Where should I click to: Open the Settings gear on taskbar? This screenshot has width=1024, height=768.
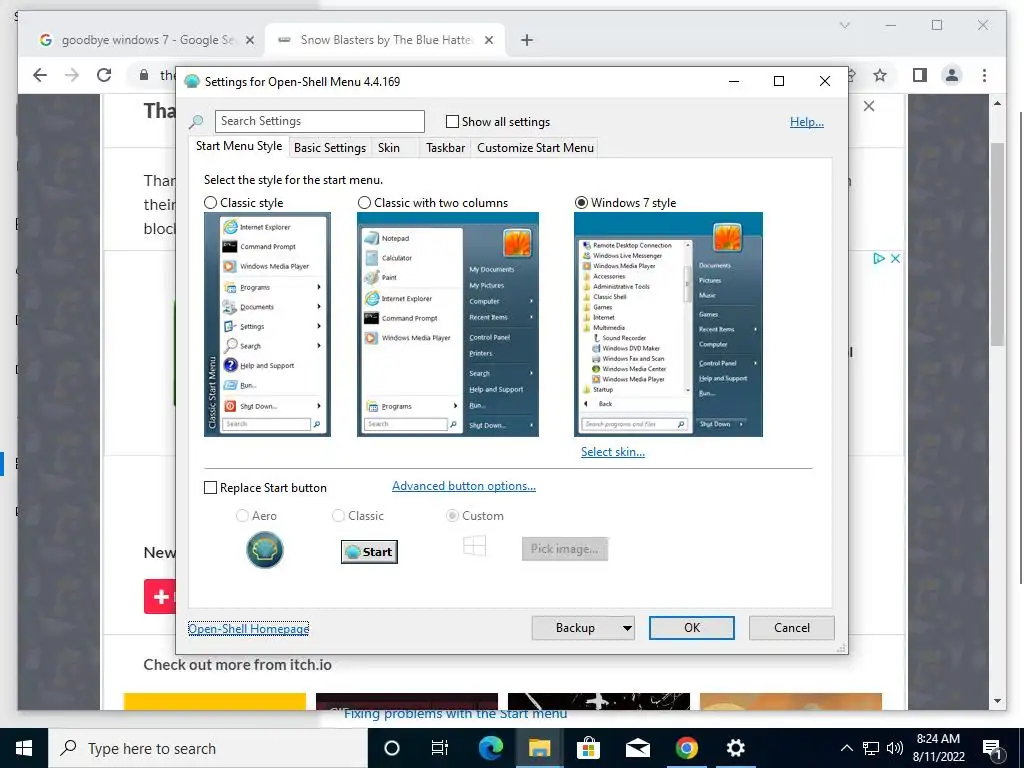tap(735, 748)
